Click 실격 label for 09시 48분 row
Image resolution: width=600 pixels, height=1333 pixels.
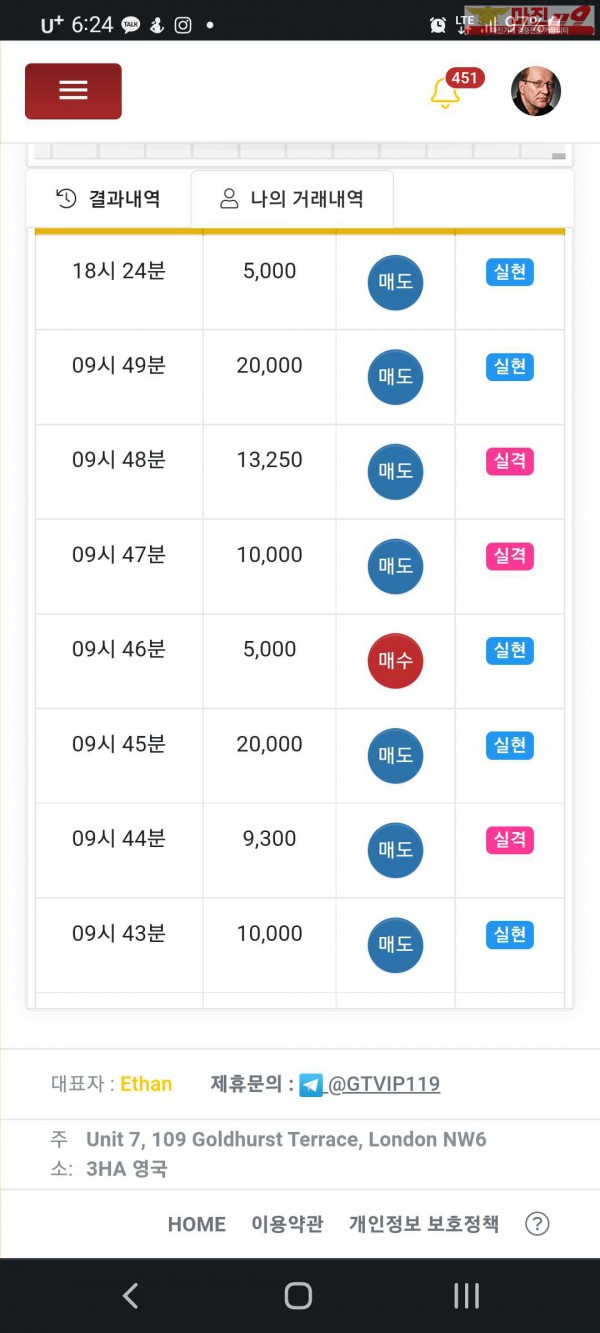510,461
